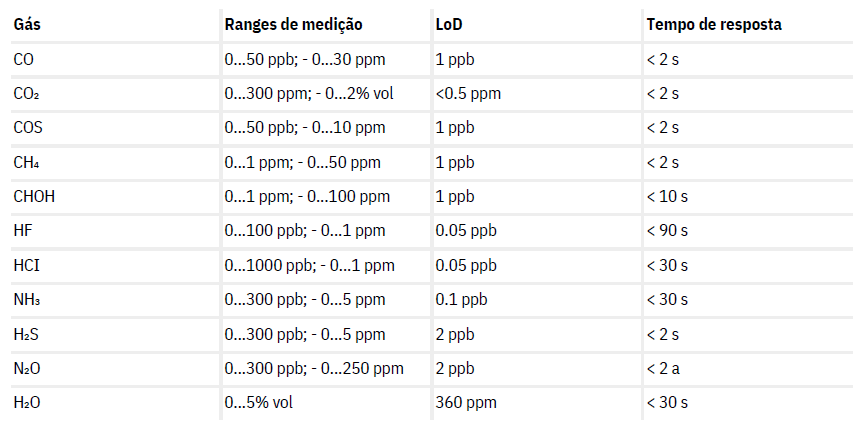
Task: Click the HCI row label
Action: (26, 265)
